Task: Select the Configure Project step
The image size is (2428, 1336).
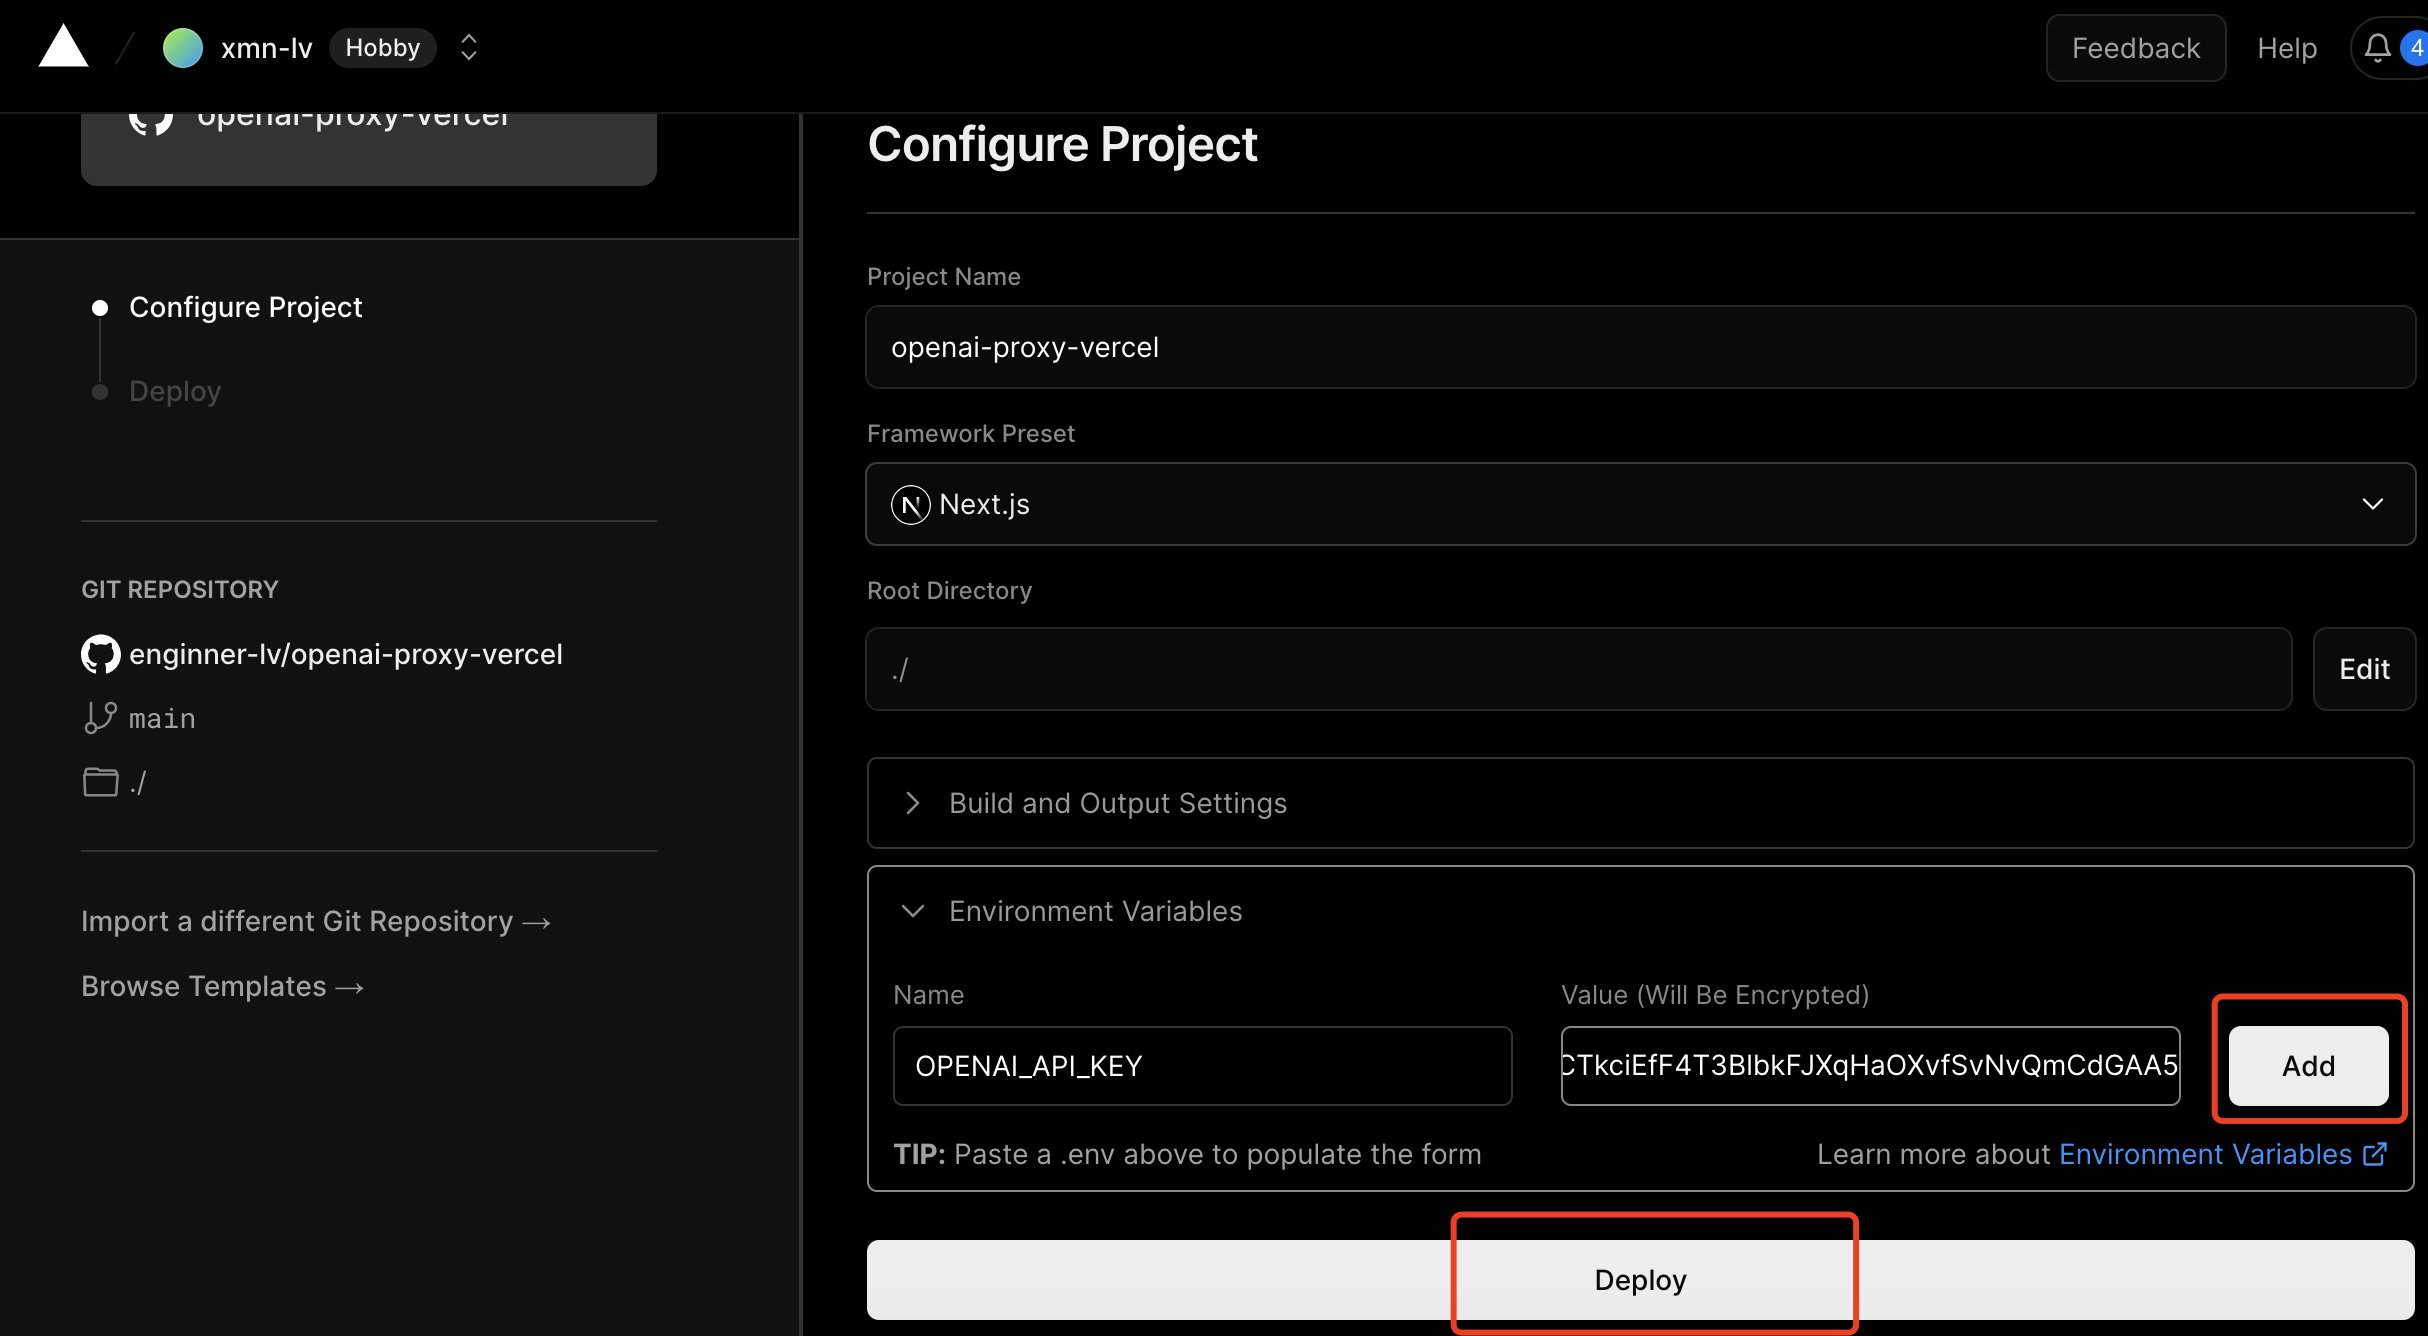Action: pyautogui.click(x=245, y=307)
